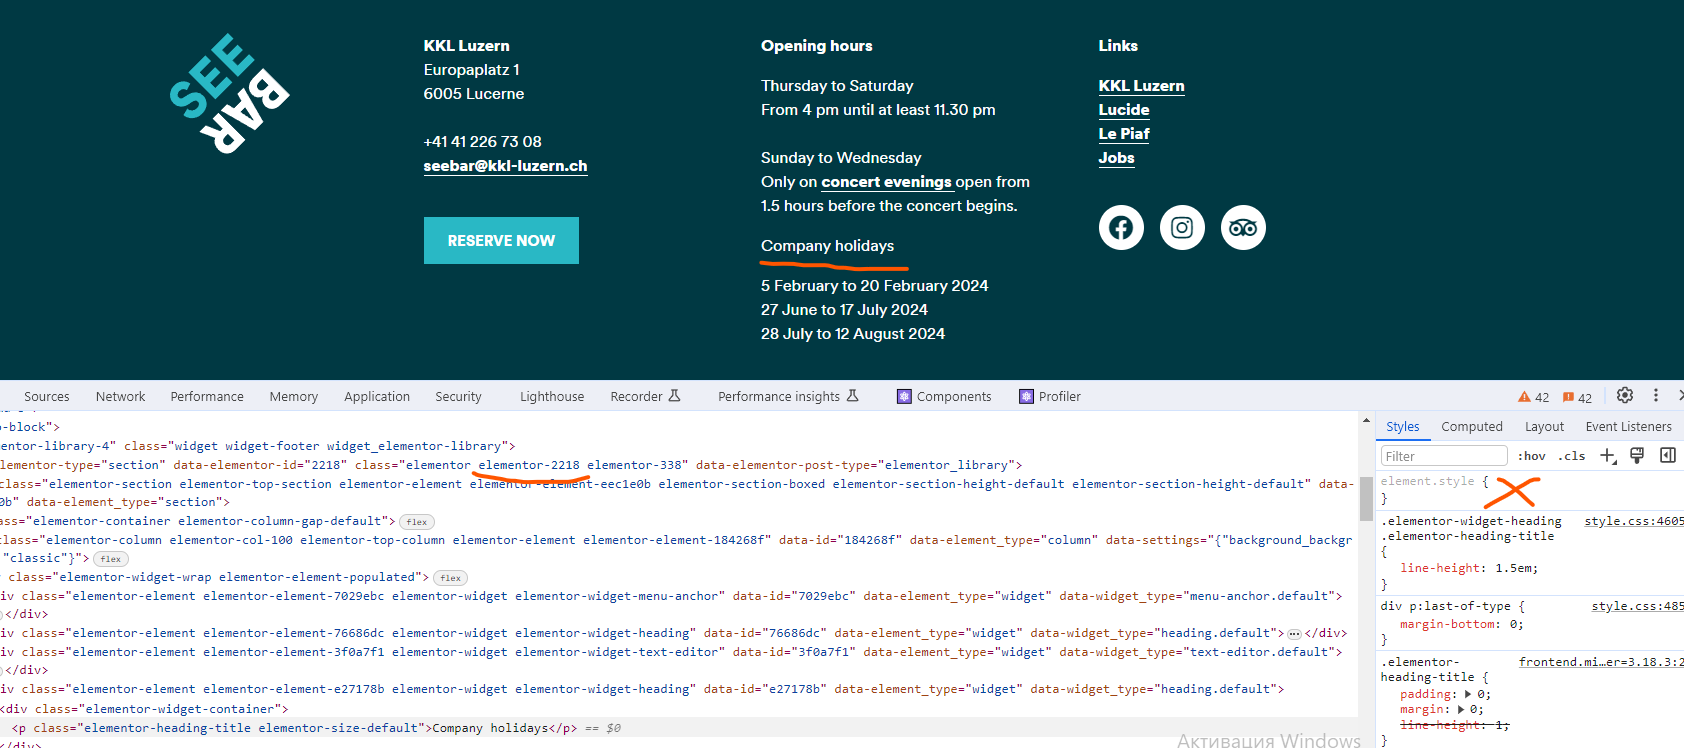Click the SEEBAR logo
Screen dimensions: 1684x748
[229, 94]
